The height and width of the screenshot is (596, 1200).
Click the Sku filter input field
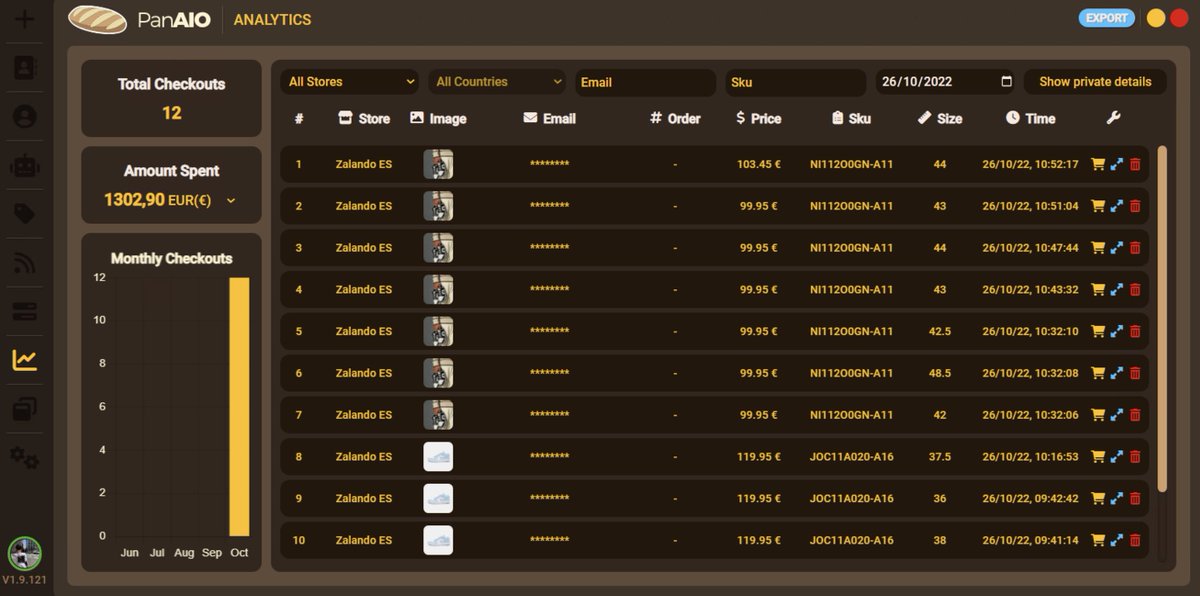tap(796, 82)
